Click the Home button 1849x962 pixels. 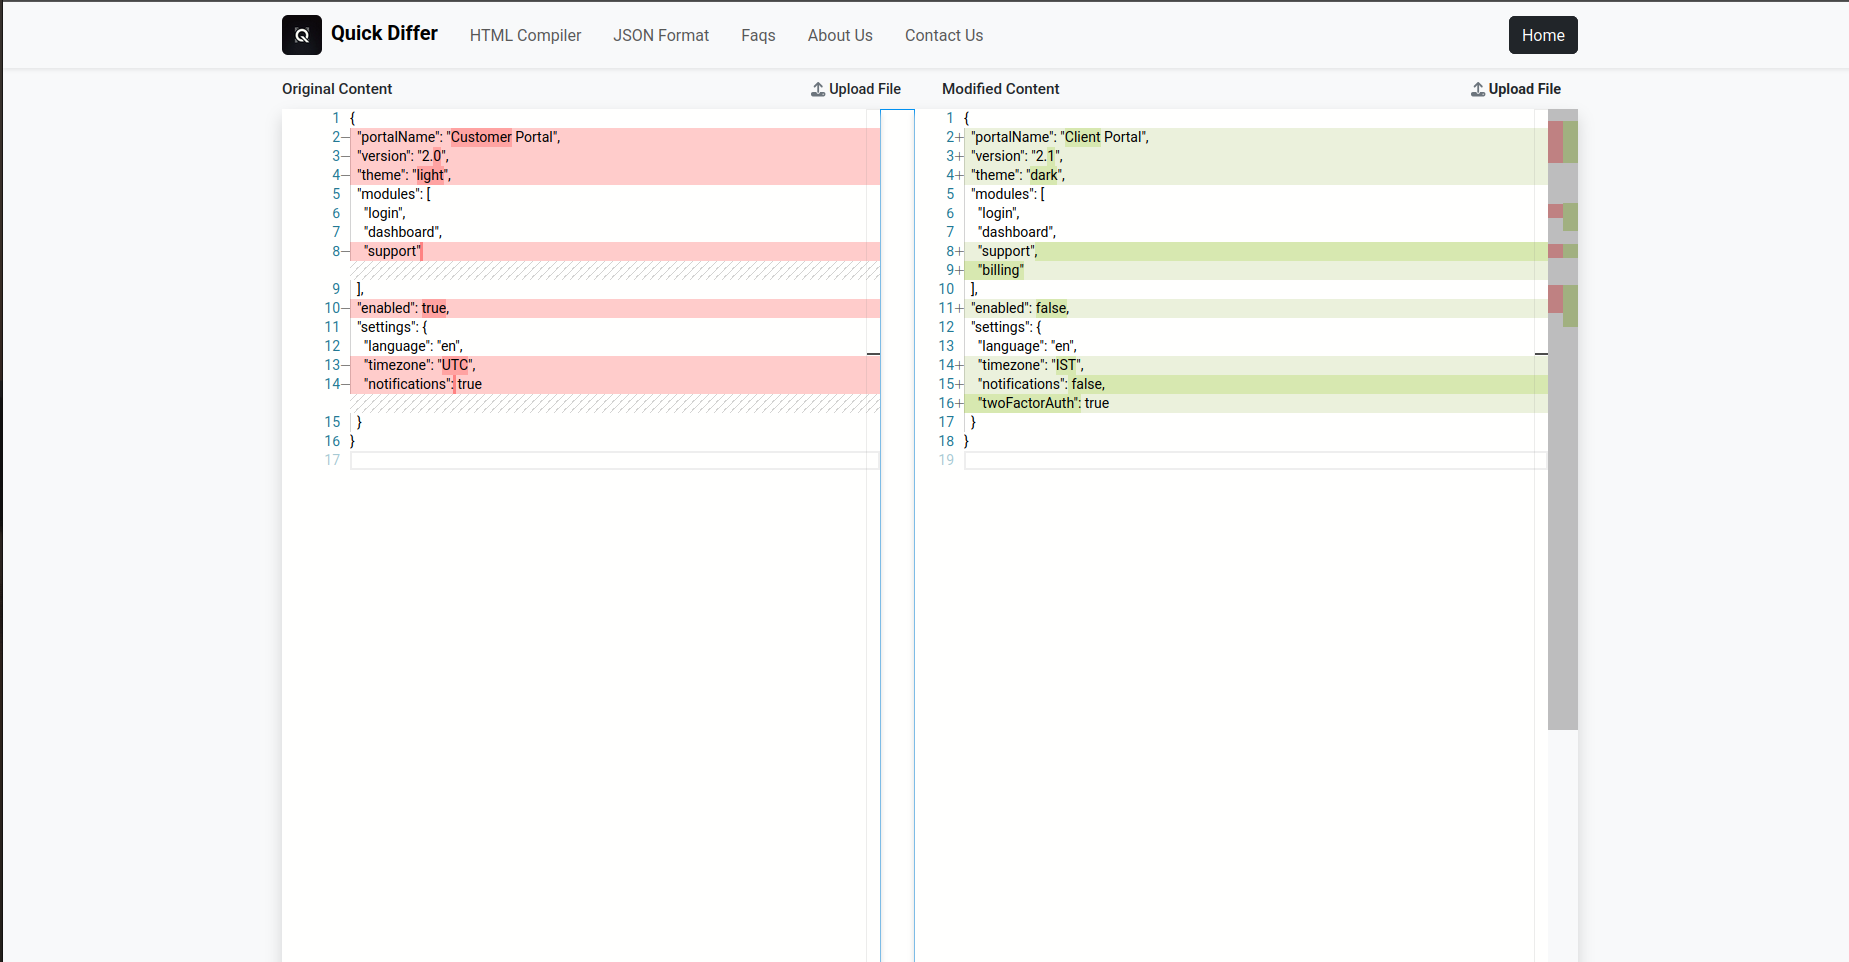pyautogui.click(x=1543, y=35)
